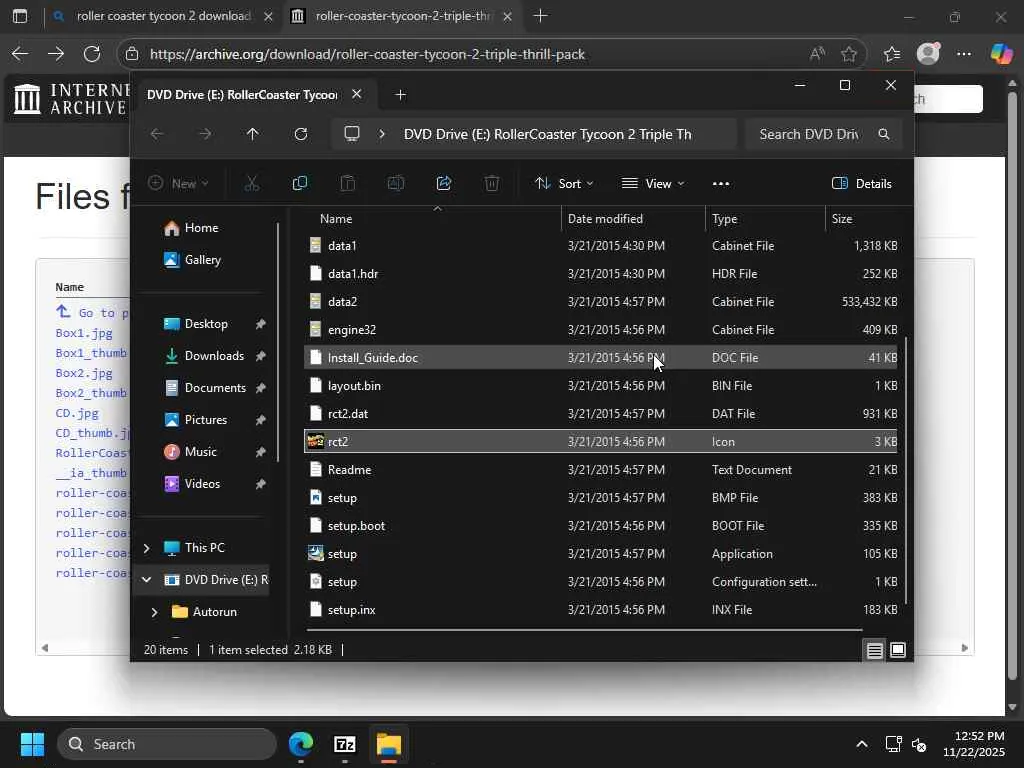This screenshot has width=1024, height=768.
Task: Open Pictures in the navigation pane
Action: click(195, 420)
